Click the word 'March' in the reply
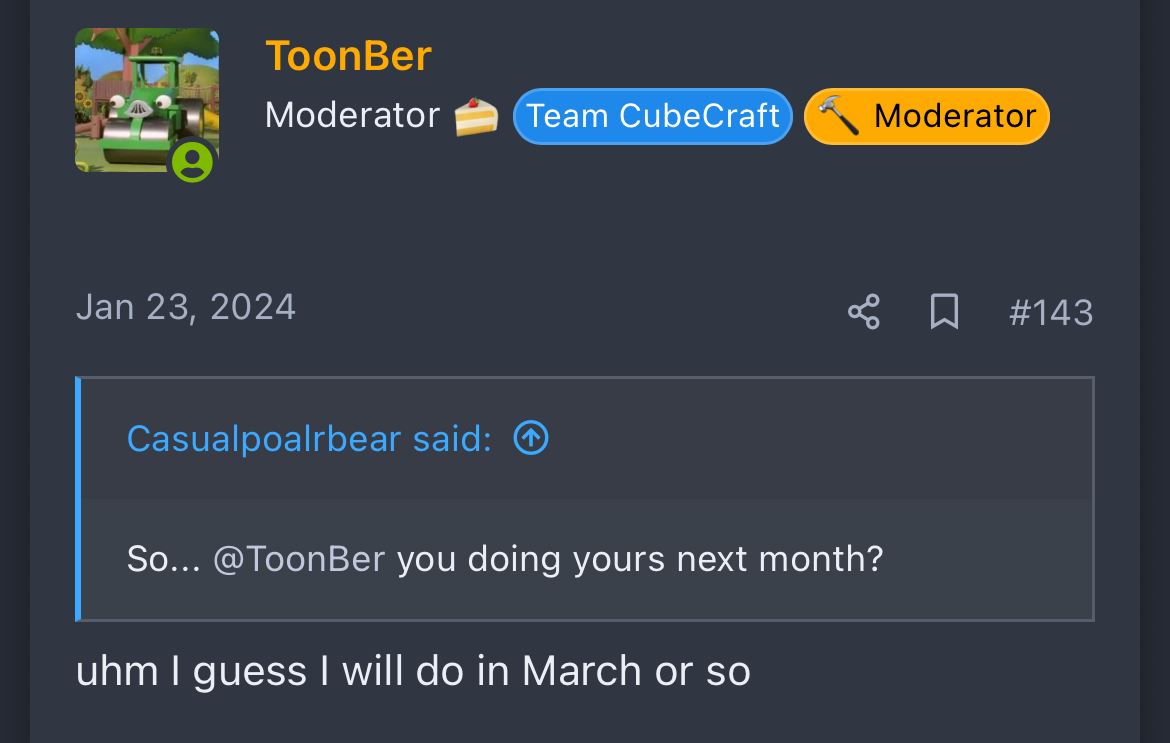 [x=581, y=671]
